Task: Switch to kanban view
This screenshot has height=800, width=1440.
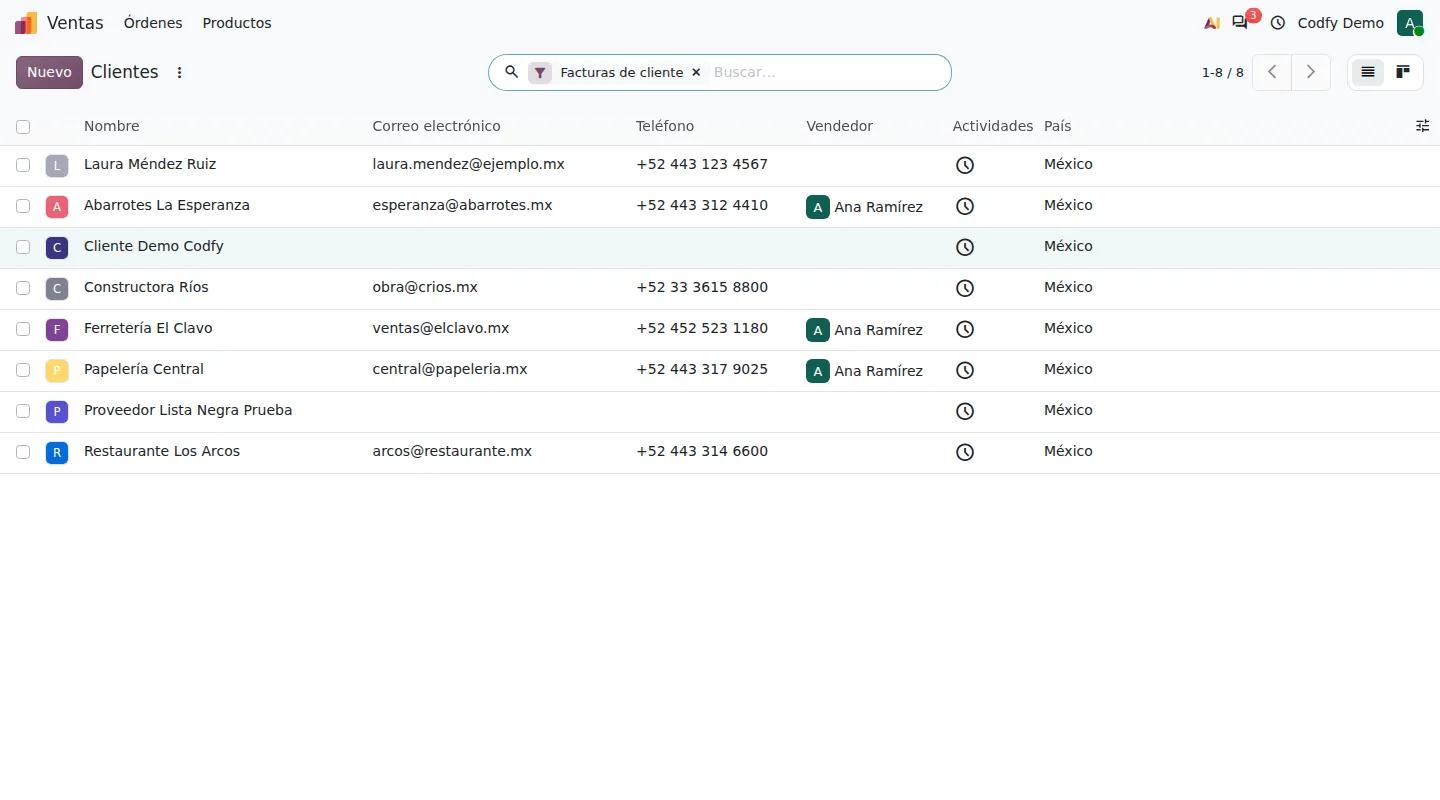Action: click(x=1403, y=72)
